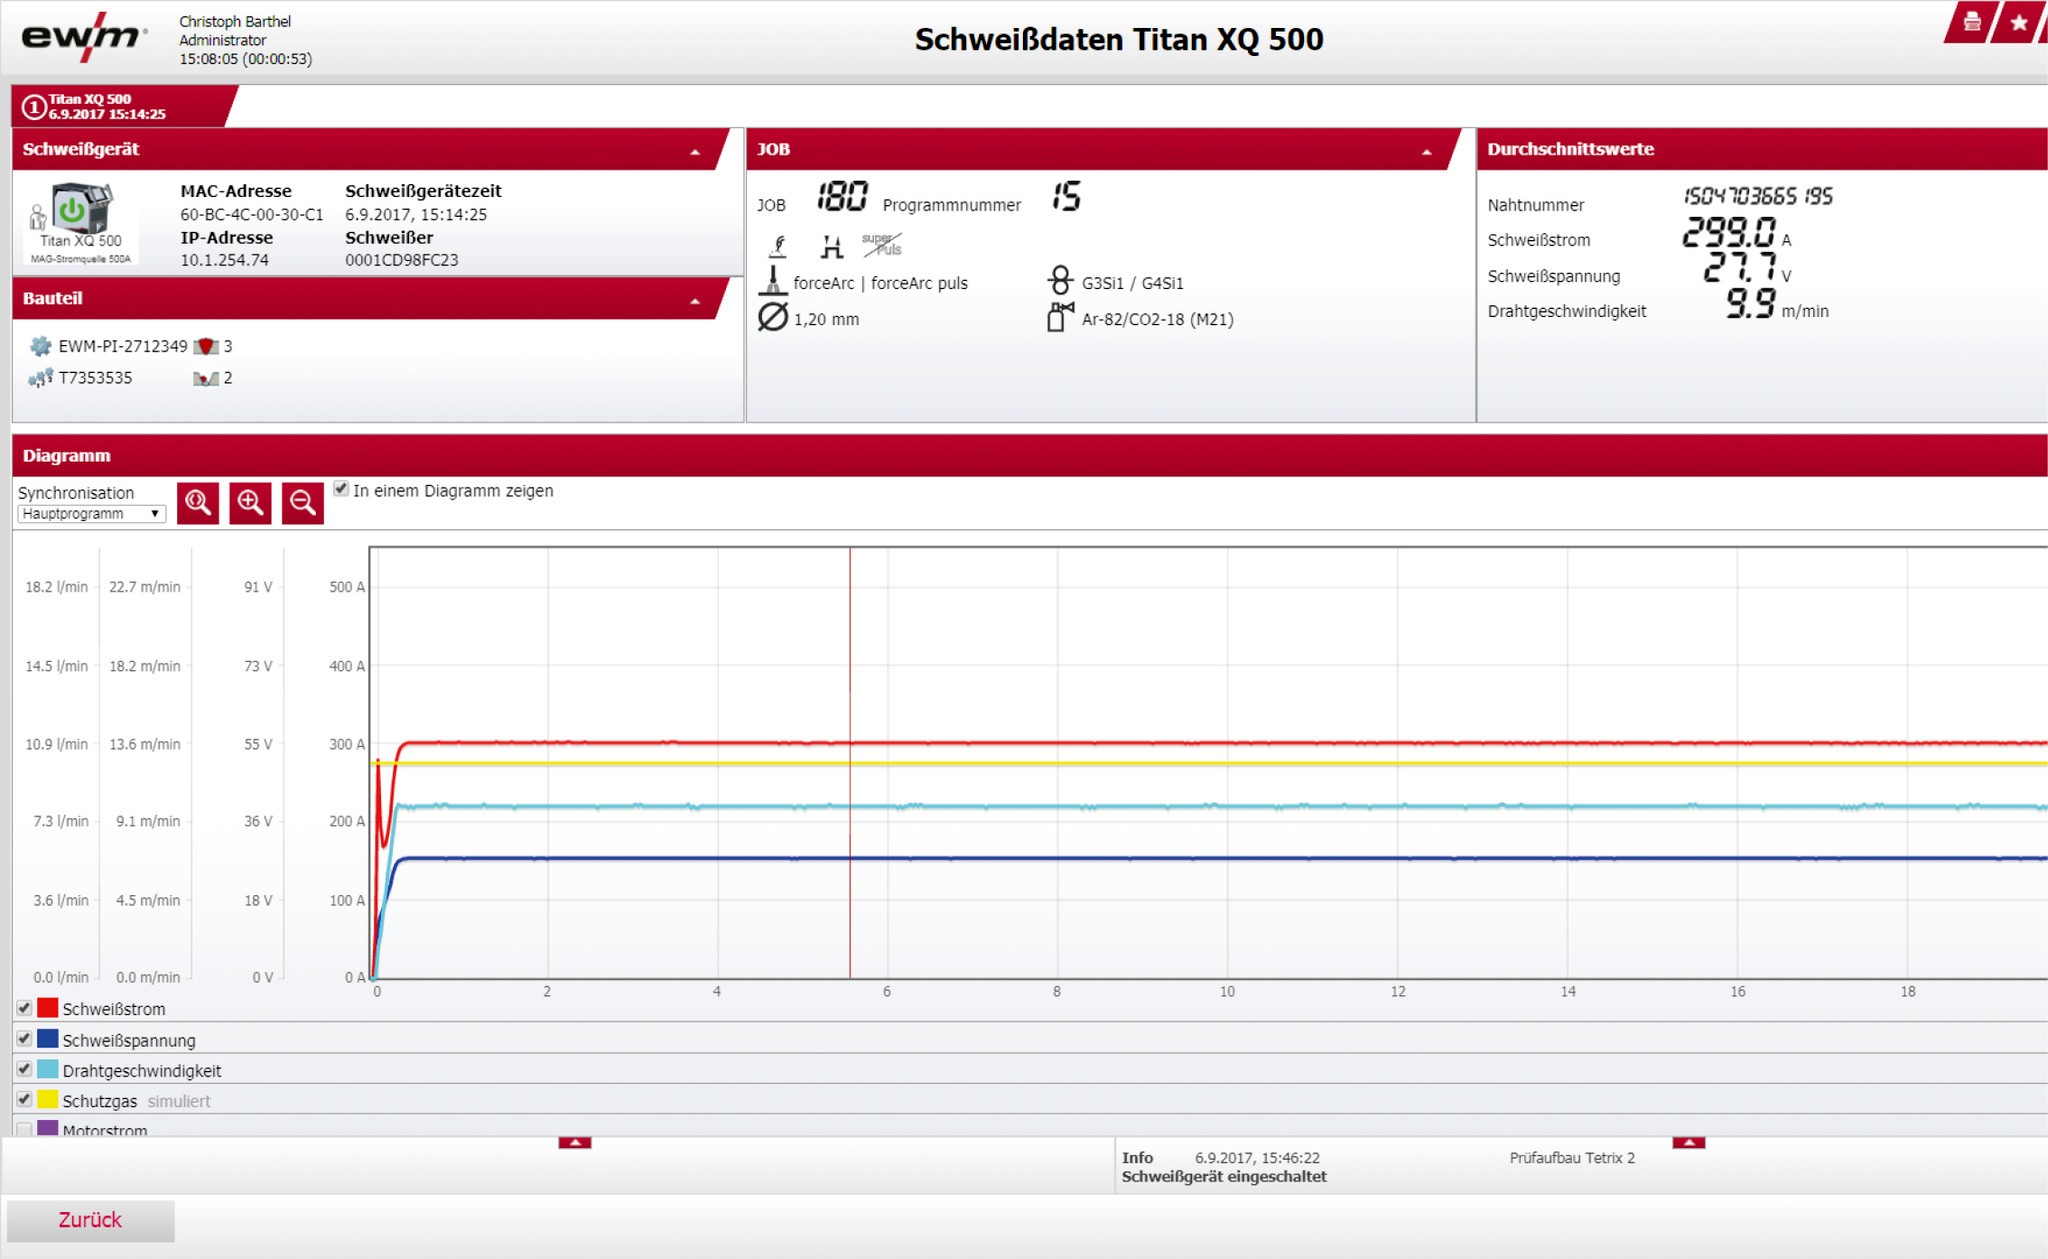Click the Diagramm section header
2048x1259 pixels.
pos(1030,456)
